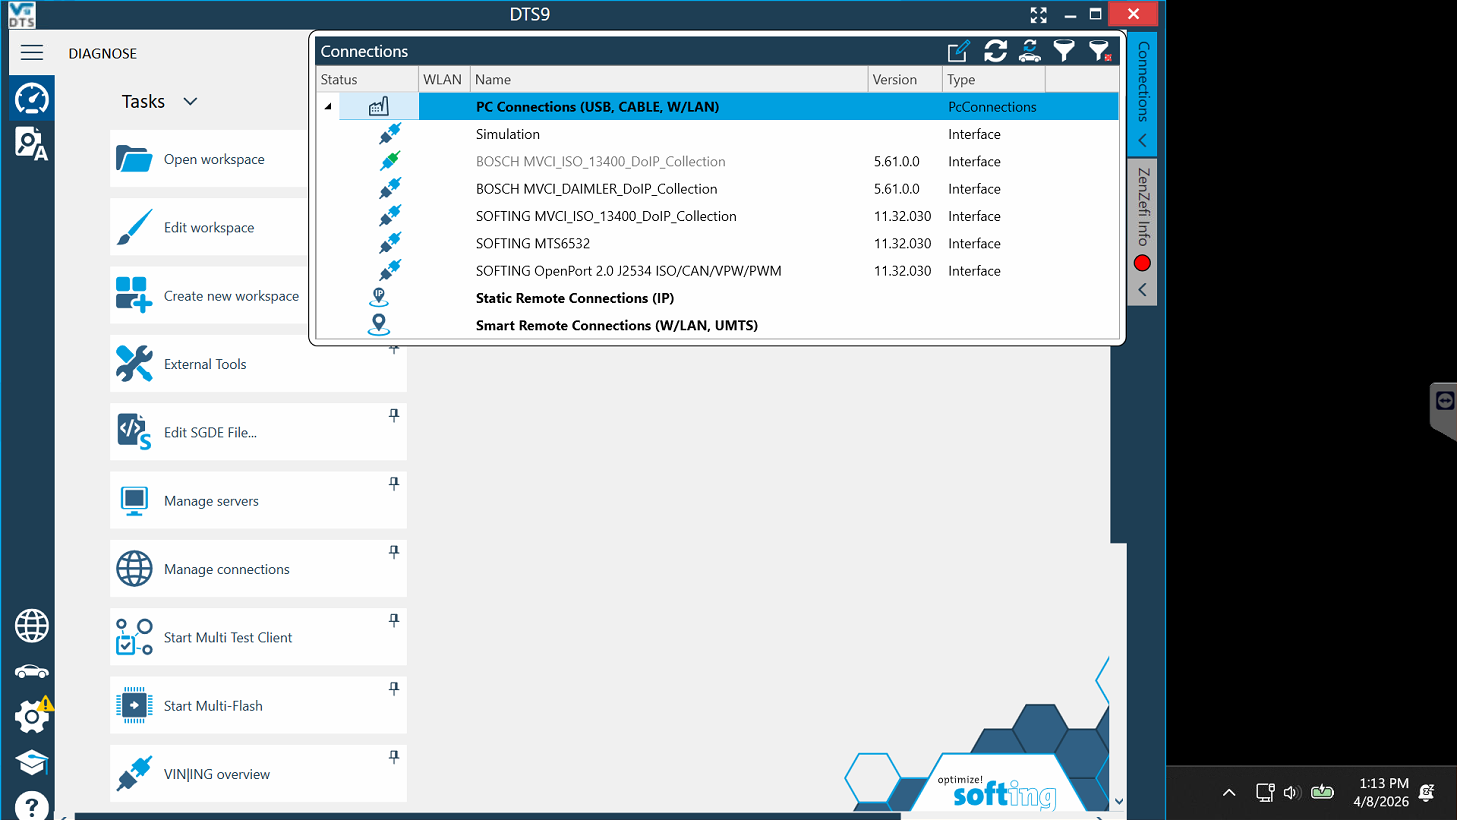Click the vehicle refresh icon in Connections toolbar
The image size is (1457, 820).
(x=1030, y=51)
